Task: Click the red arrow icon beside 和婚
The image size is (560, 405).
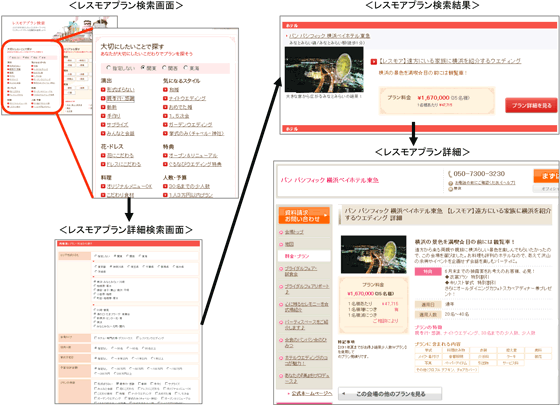Action: coord(165,90)
